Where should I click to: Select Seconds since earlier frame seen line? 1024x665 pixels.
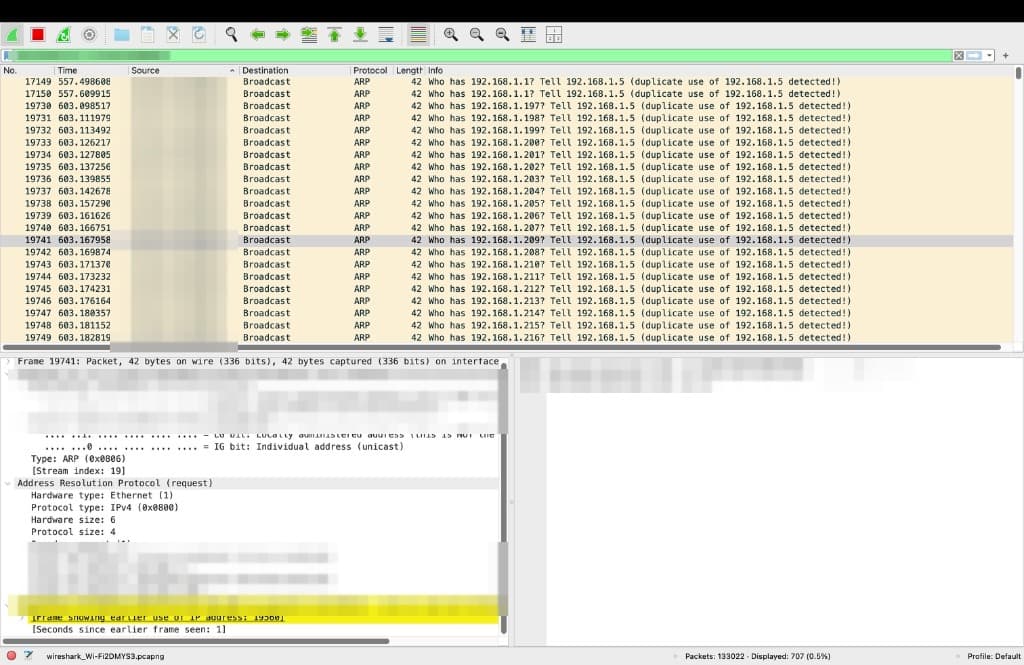tap(129, 630)
